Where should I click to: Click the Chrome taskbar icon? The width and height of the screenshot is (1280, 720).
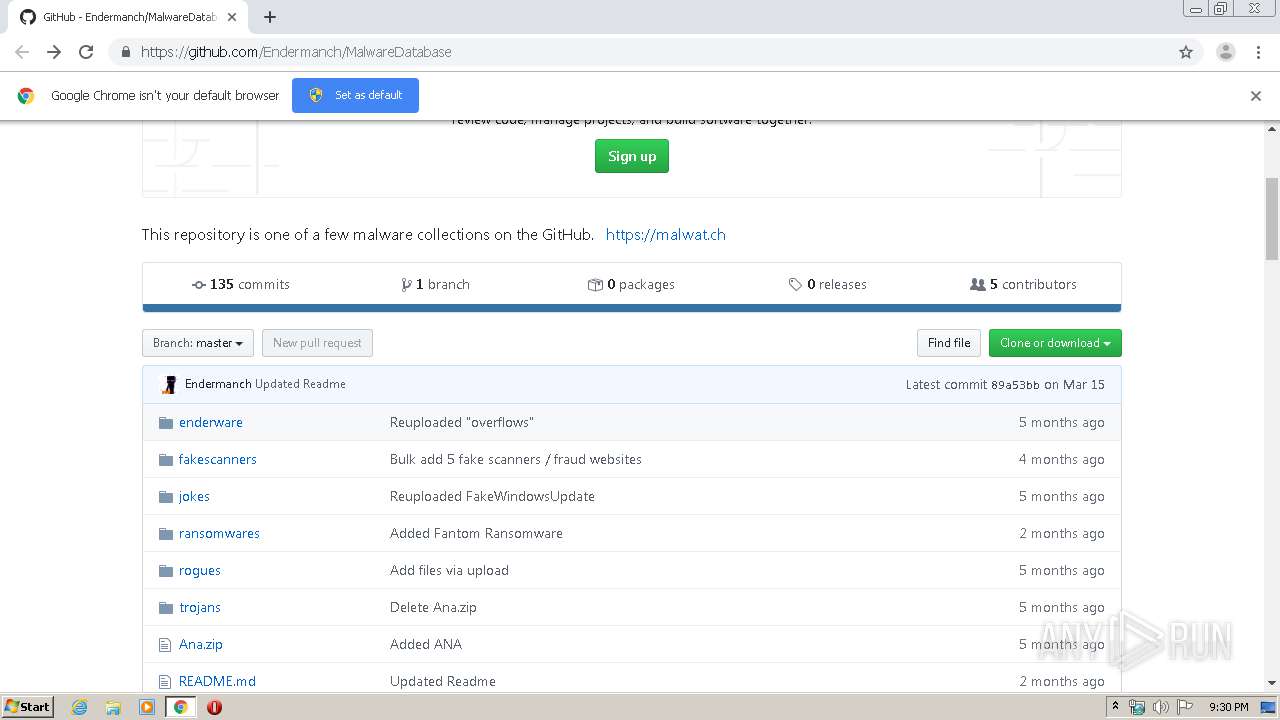point(181,707)
